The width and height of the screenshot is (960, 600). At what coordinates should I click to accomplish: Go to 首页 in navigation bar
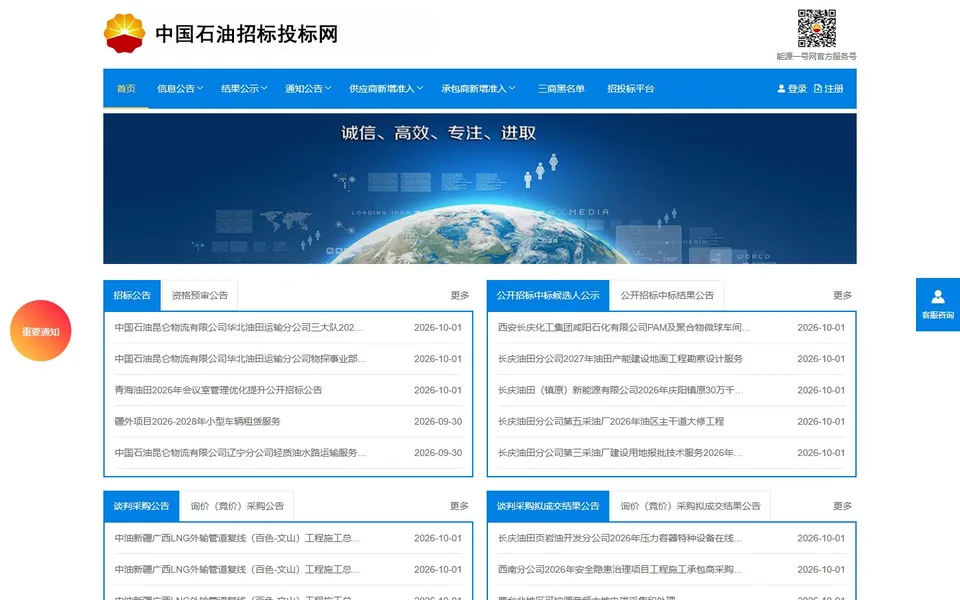pos(126,89)
